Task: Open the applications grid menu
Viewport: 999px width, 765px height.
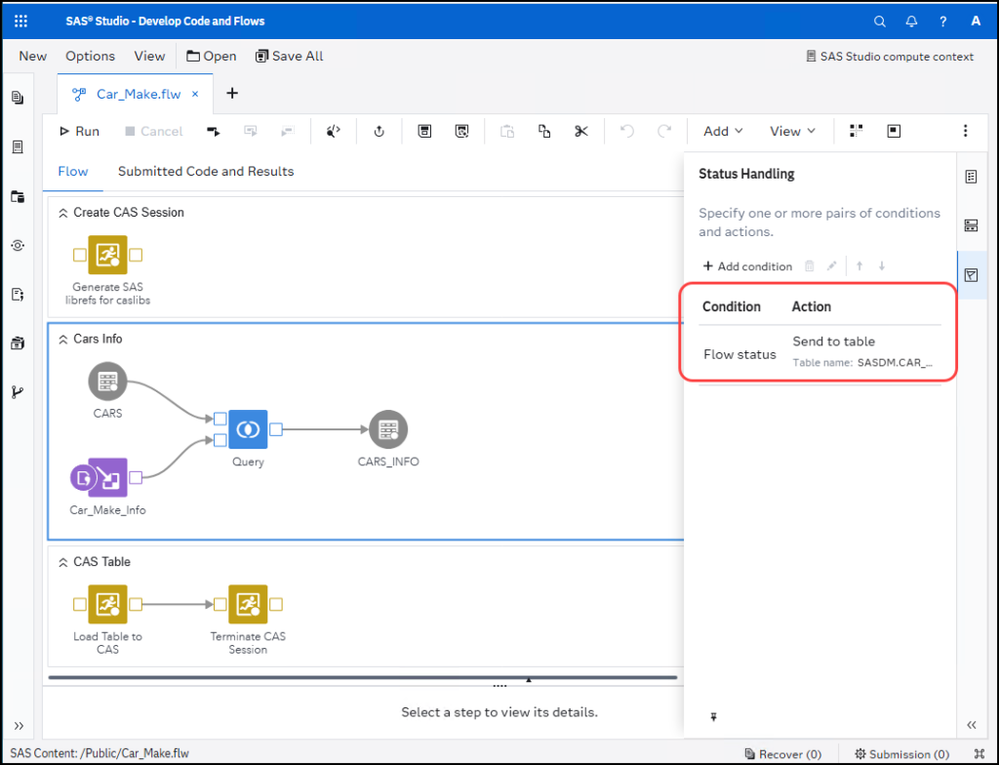Action: [20, 21]
